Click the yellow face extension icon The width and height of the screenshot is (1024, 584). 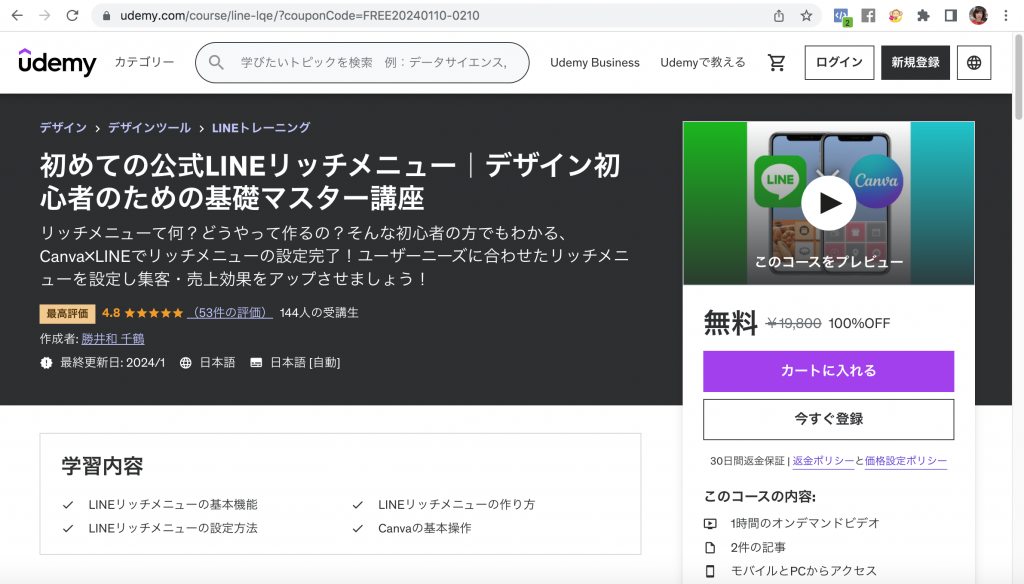pos(895,16)
